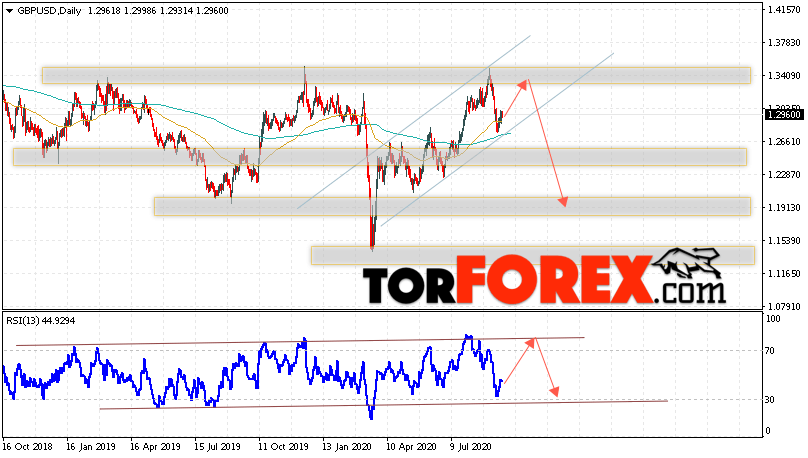The image size is (808, 458).
Task: Click RSI scale label 100
Action: coord(773,319)
